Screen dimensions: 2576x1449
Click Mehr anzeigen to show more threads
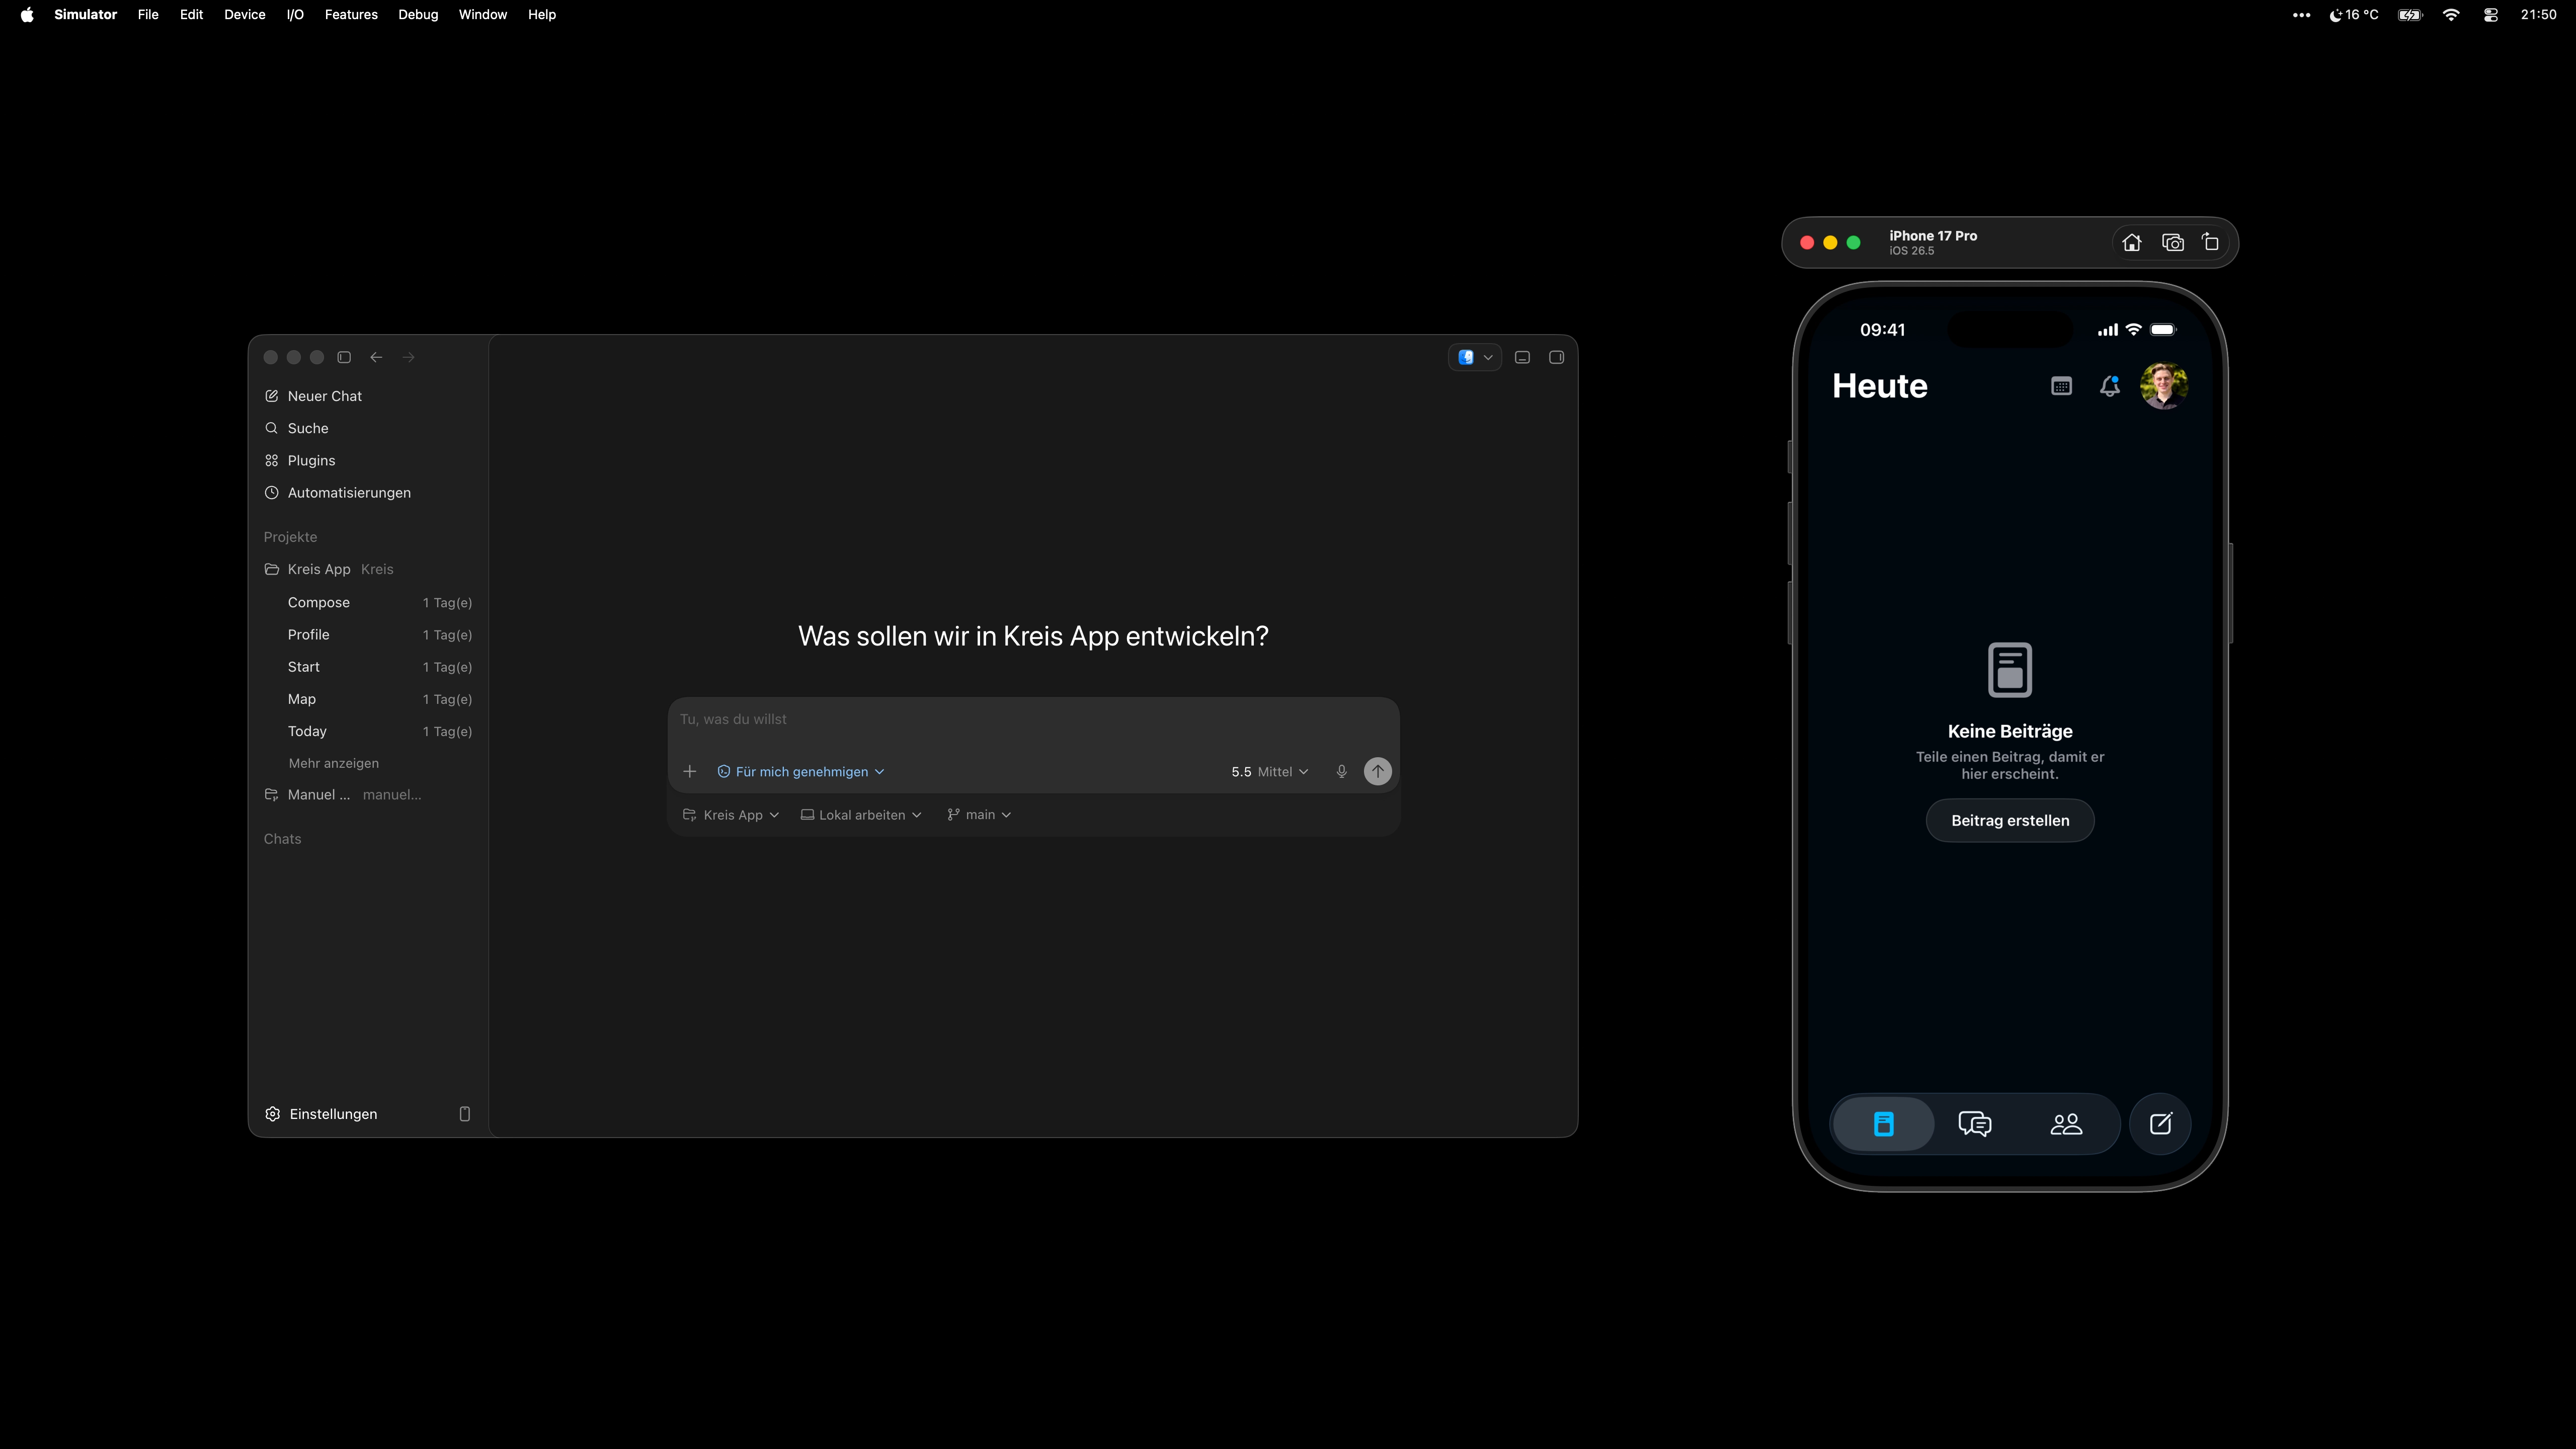(x=333, y=763)
